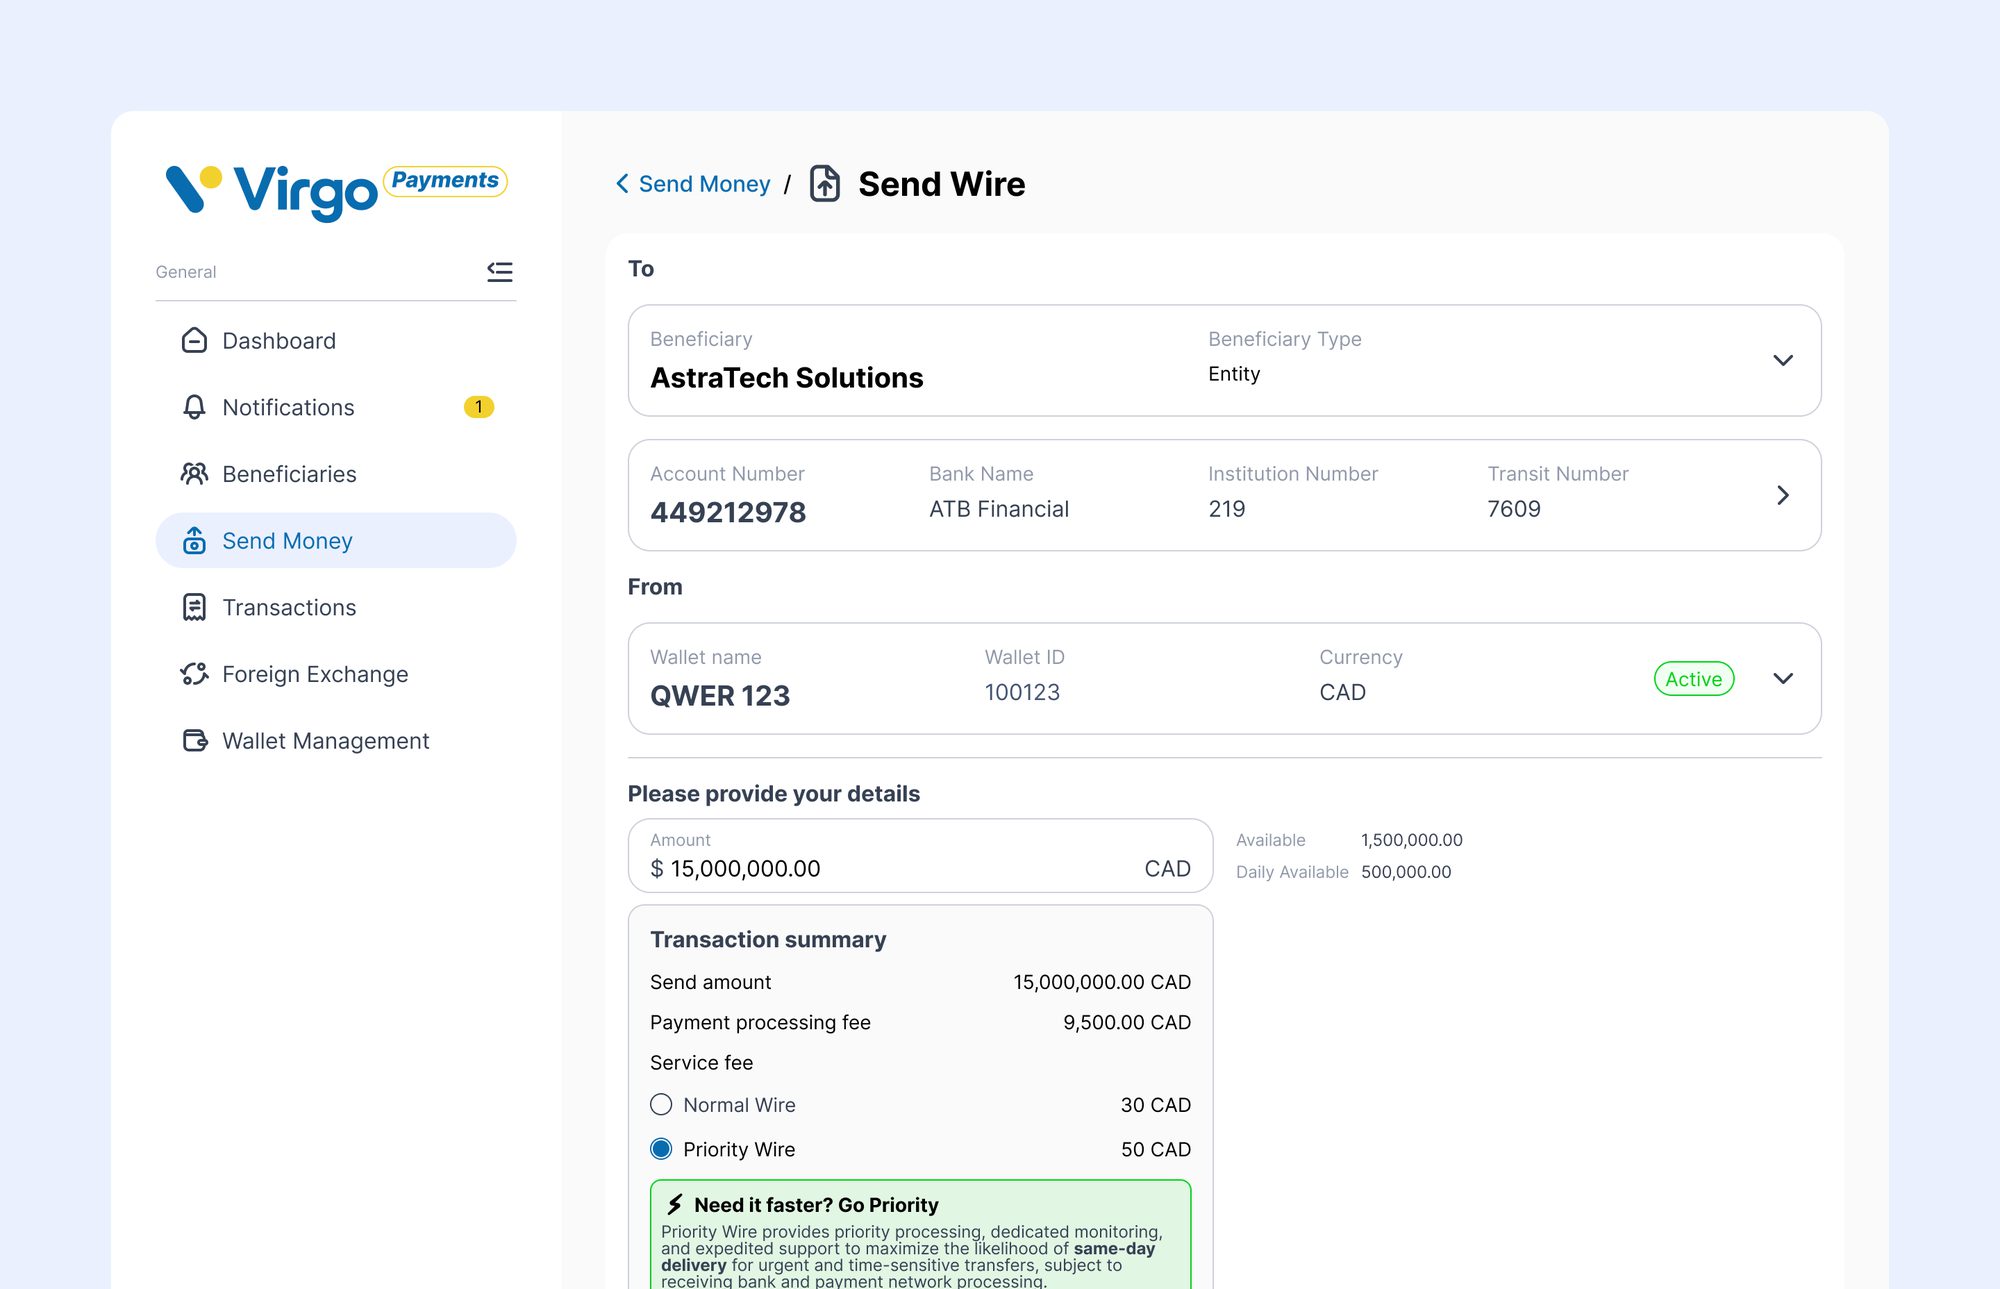Open Dashboard from the sidebar
Screen dimensions: 2000x1289
pos(336,340)
